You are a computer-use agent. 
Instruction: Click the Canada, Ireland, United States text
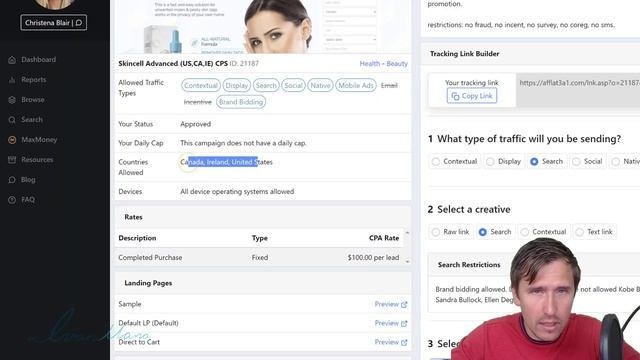(x=226, y=162)
